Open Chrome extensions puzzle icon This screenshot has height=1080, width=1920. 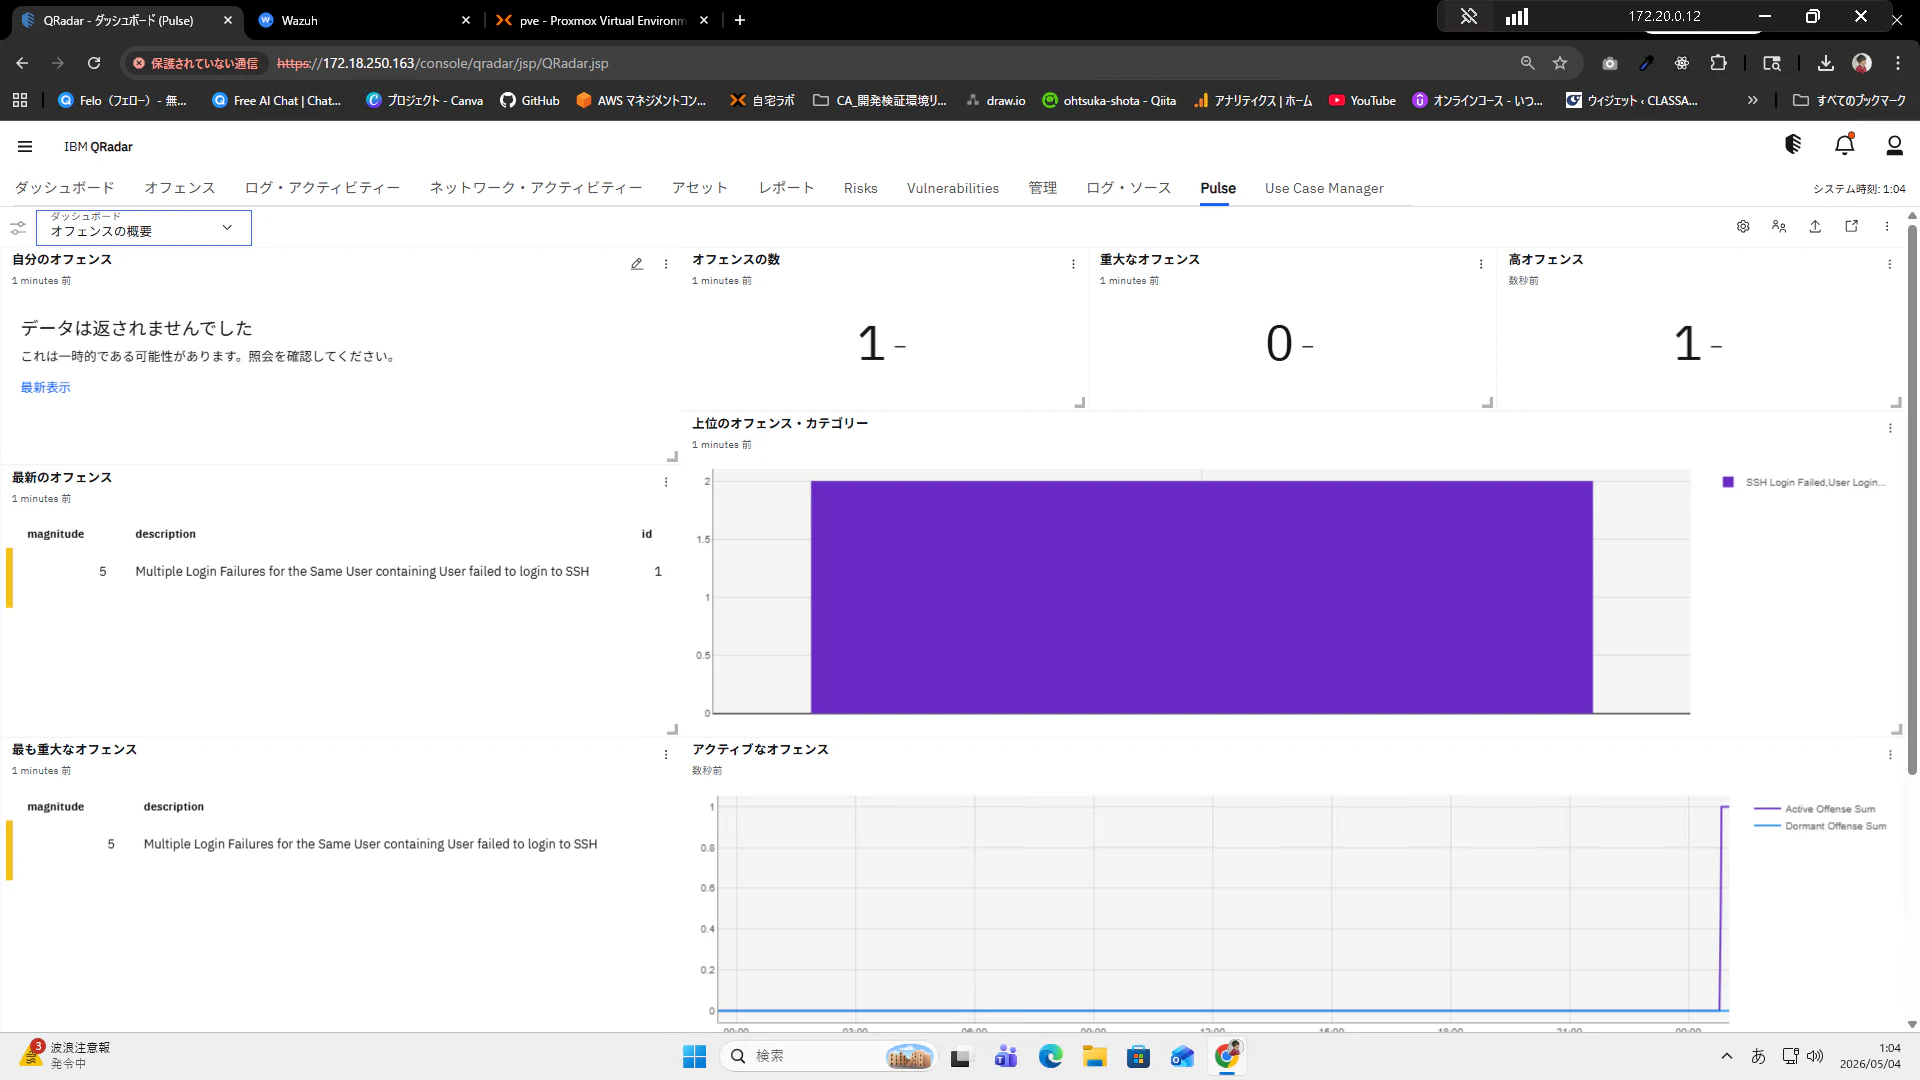tap(1718, 63)
